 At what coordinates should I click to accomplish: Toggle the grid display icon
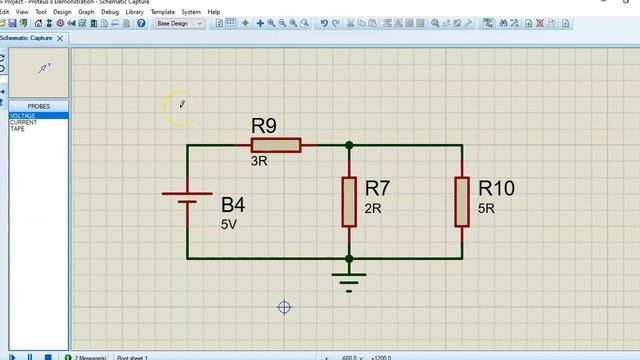click(x=231, y=23)
